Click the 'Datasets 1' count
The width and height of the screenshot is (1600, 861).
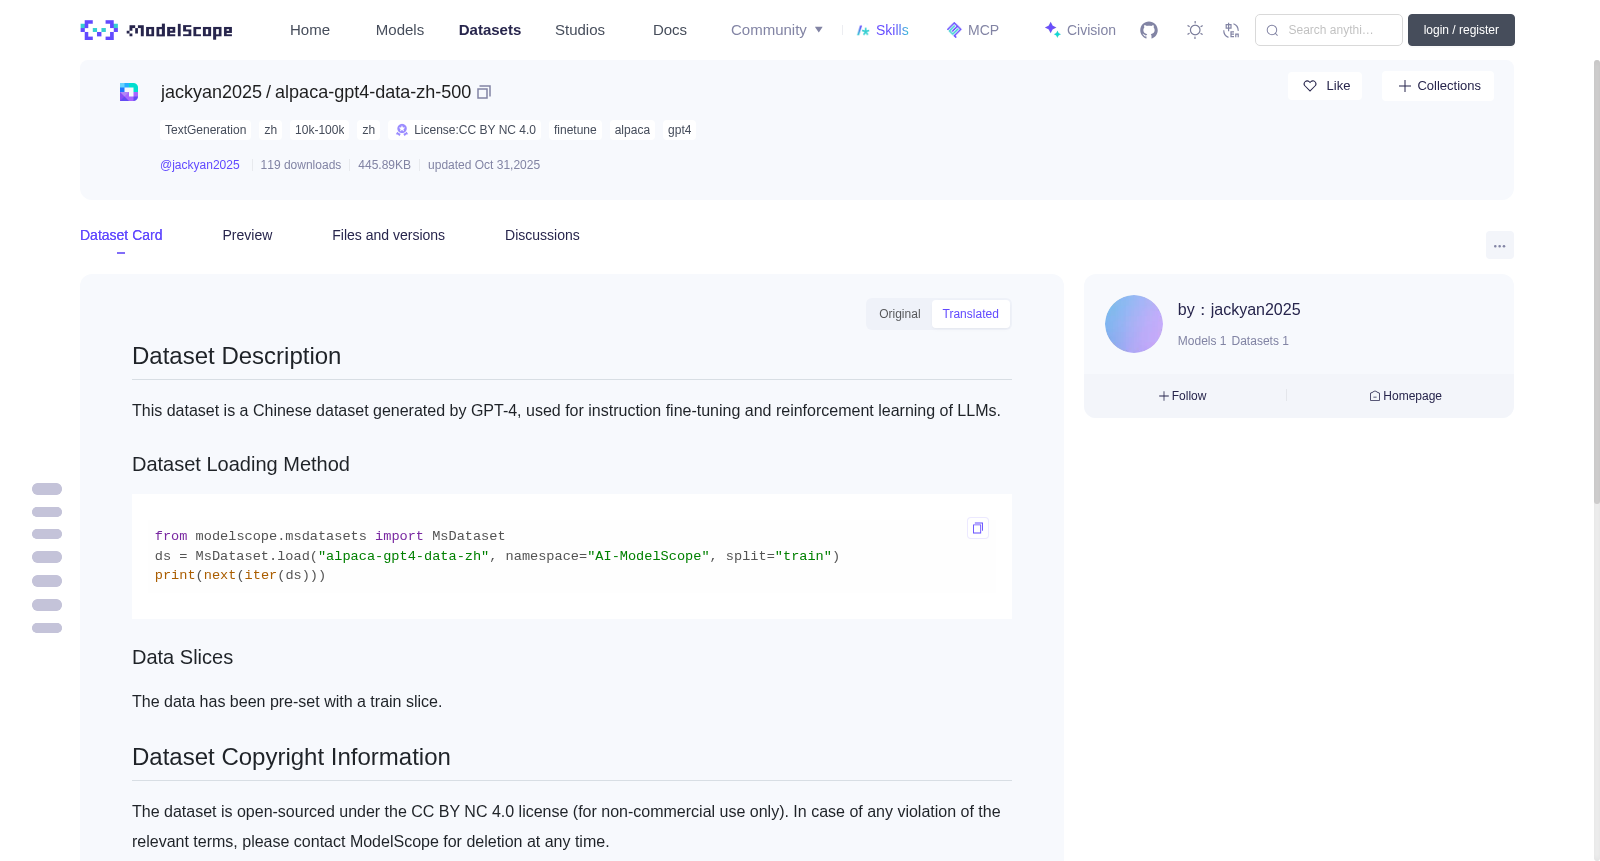coord(1260,341)
